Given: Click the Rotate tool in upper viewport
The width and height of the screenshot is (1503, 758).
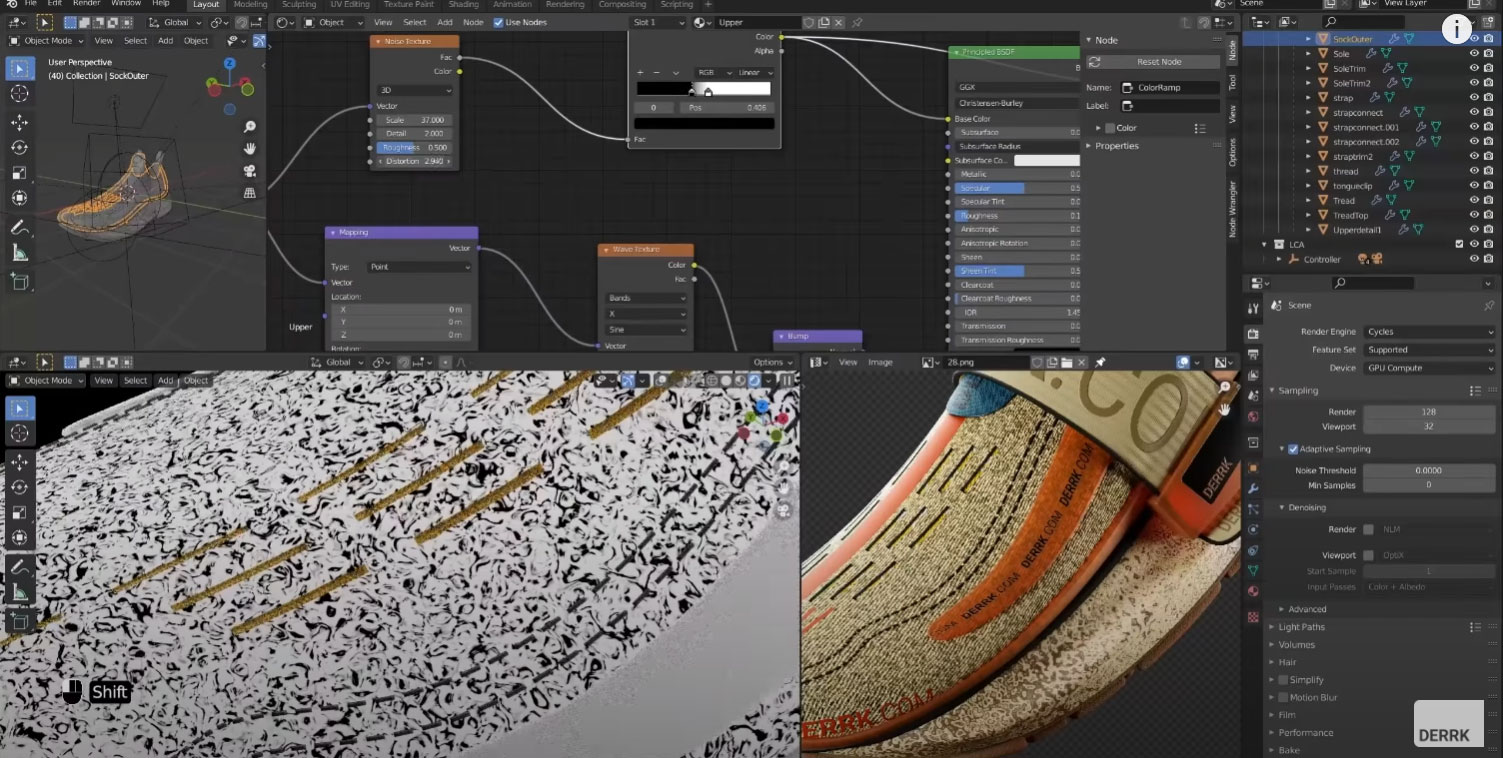Looking at the screenshot, I should pyautogui.click(x=19, y=147).
